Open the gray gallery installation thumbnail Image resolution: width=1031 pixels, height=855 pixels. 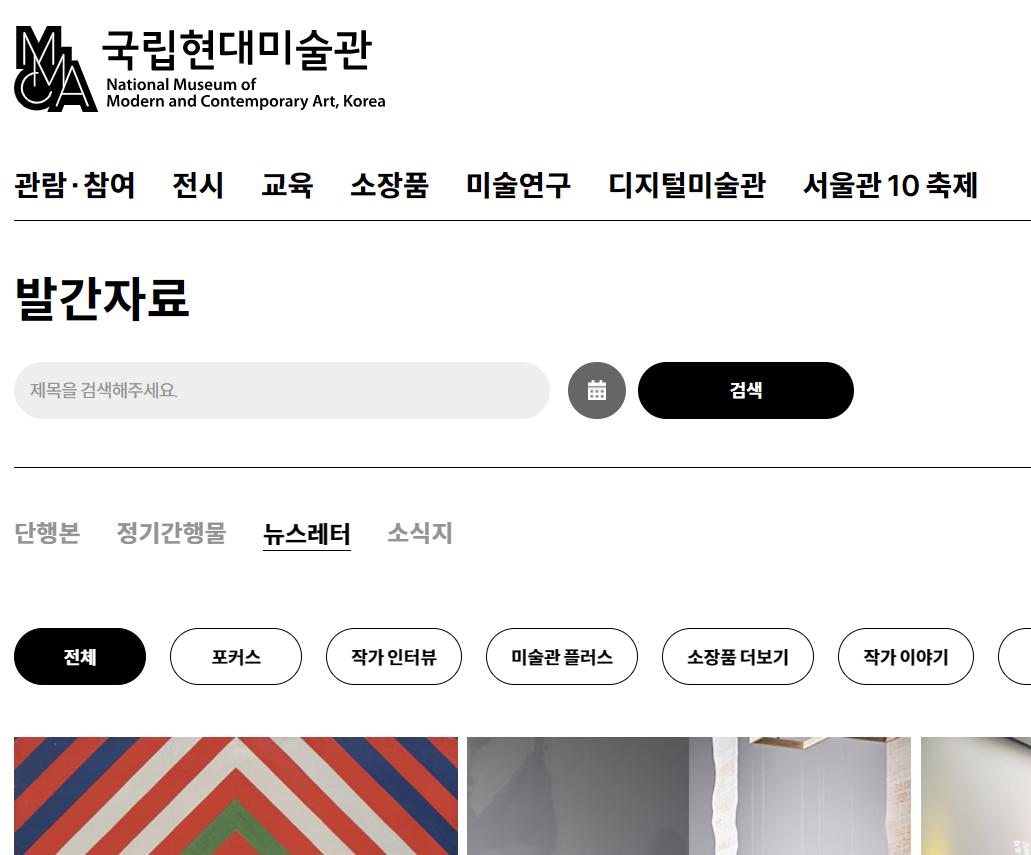tap(689, 796)
